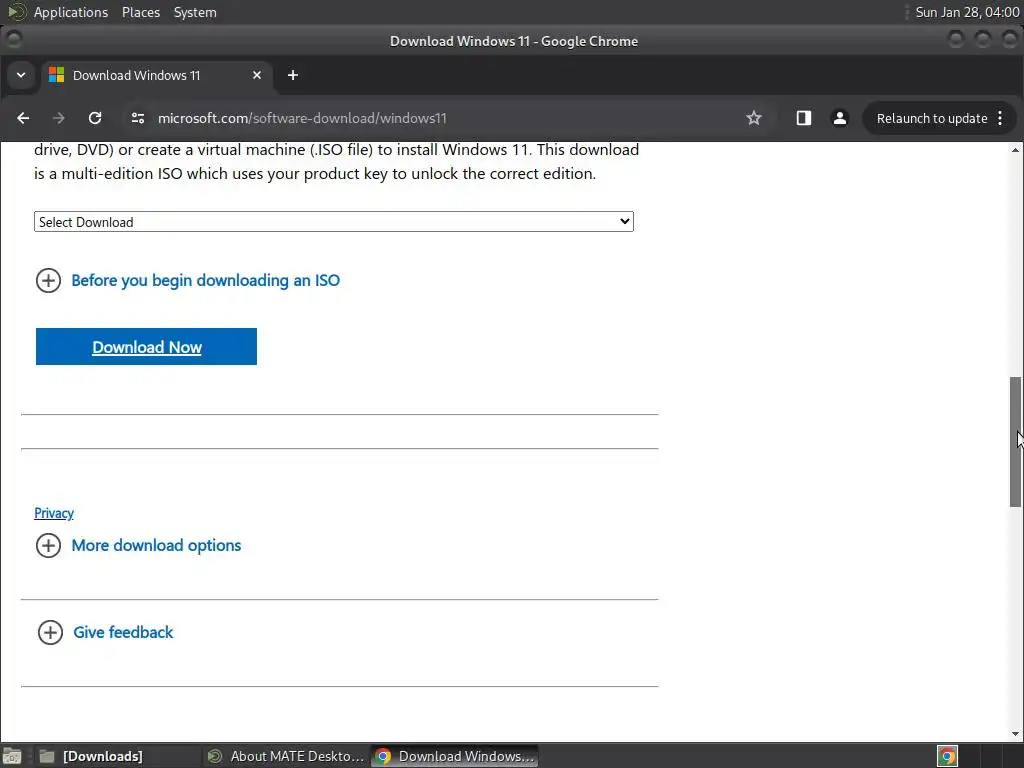Image resolution: width=1024 pixels, height=768 pixels.
Task: Open the System menu
Action: [195, 12]
